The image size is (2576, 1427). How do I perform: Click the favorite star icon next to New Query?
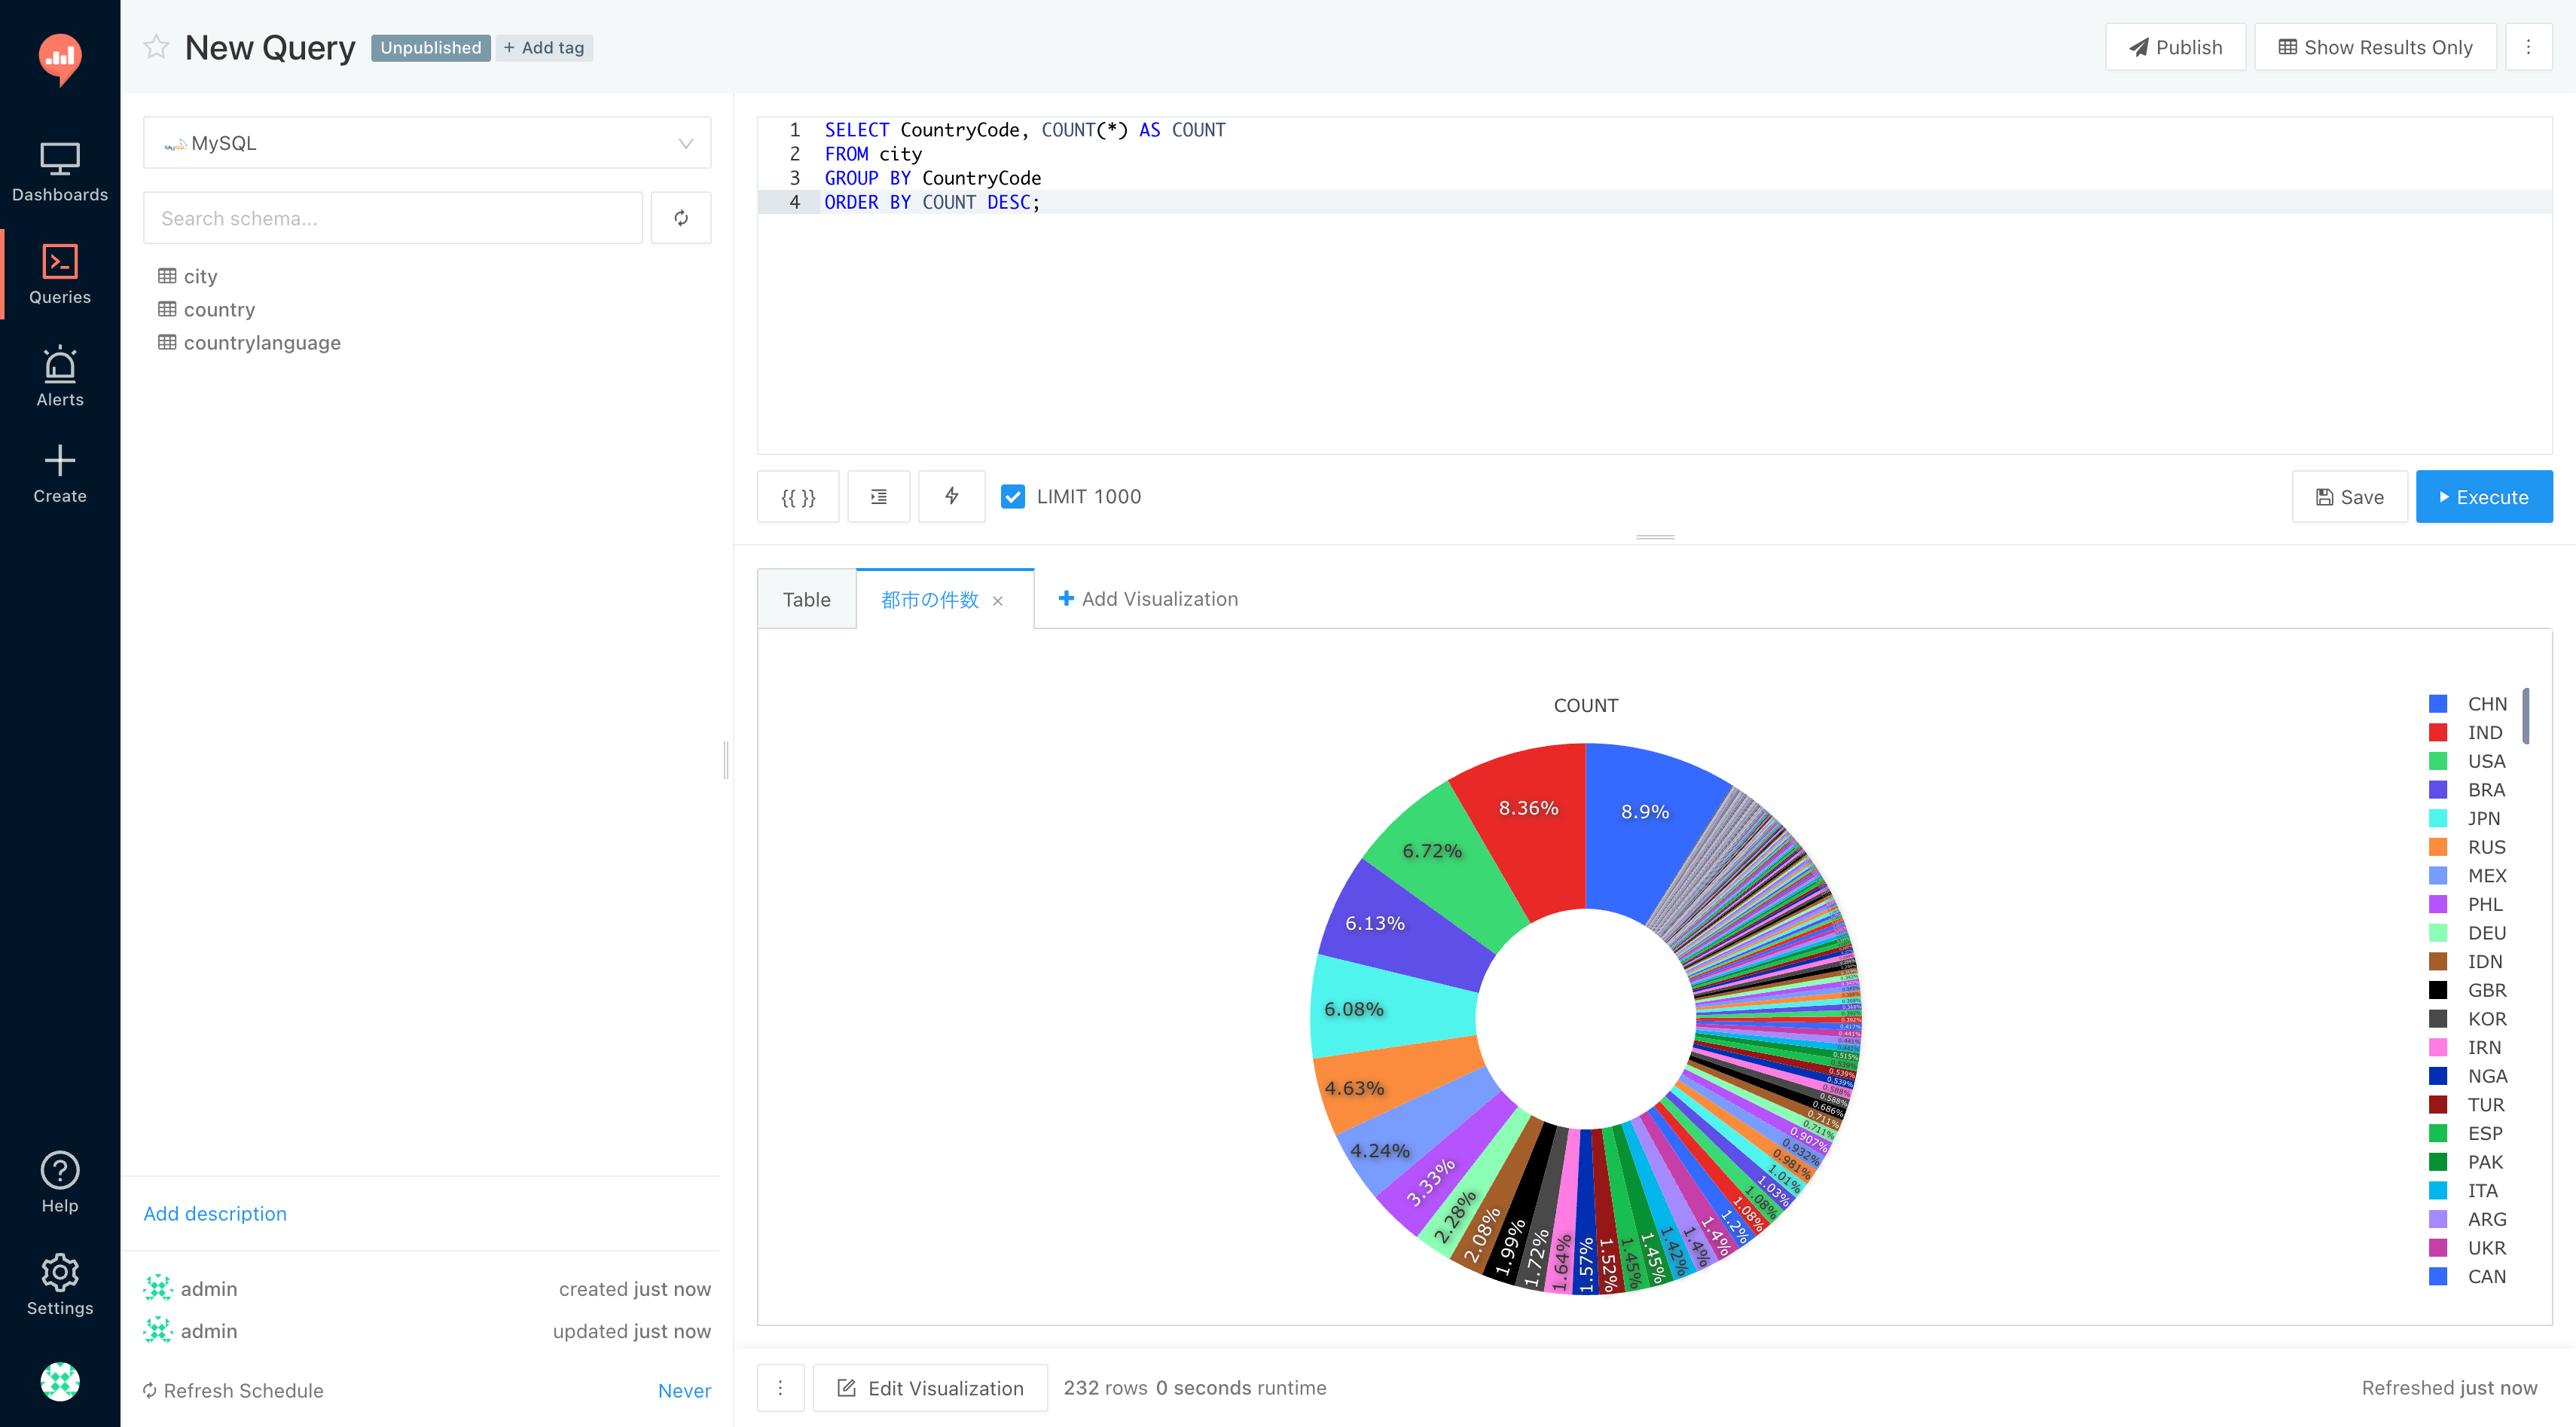tap(156, 47)
